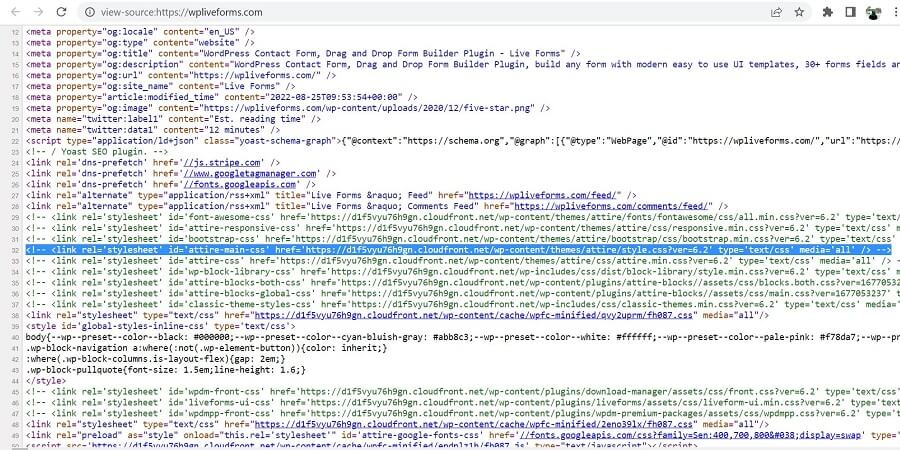The height and width of the screenshot is (450, 900).
Task: Click the liveforms-ui-css commented link line
Action: point(463,402)
